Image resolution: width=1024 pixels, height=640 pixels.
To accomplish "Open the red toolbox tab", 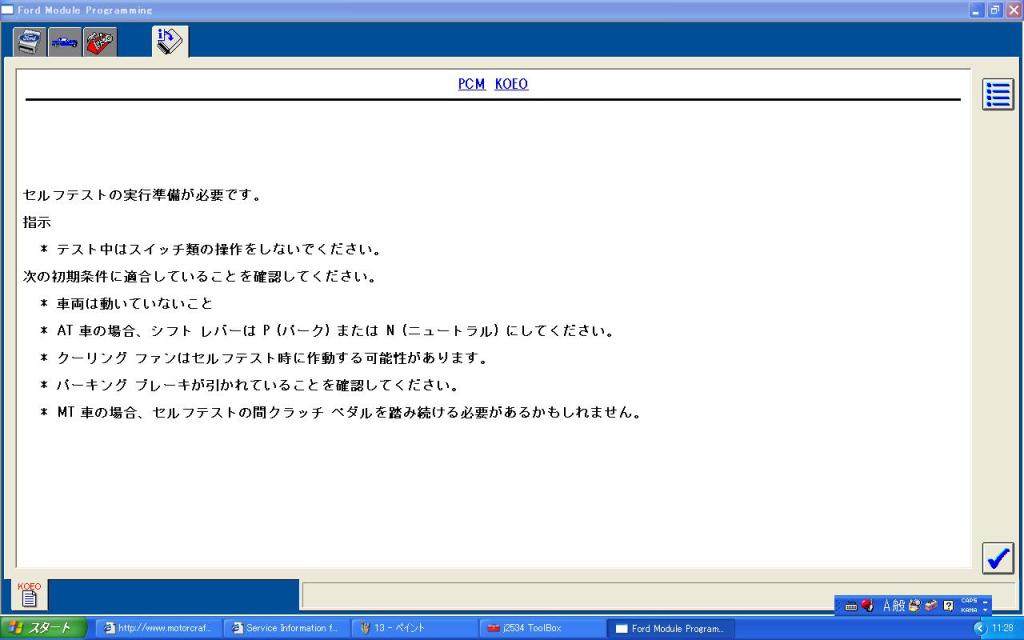I will click(x=100, y=42).
